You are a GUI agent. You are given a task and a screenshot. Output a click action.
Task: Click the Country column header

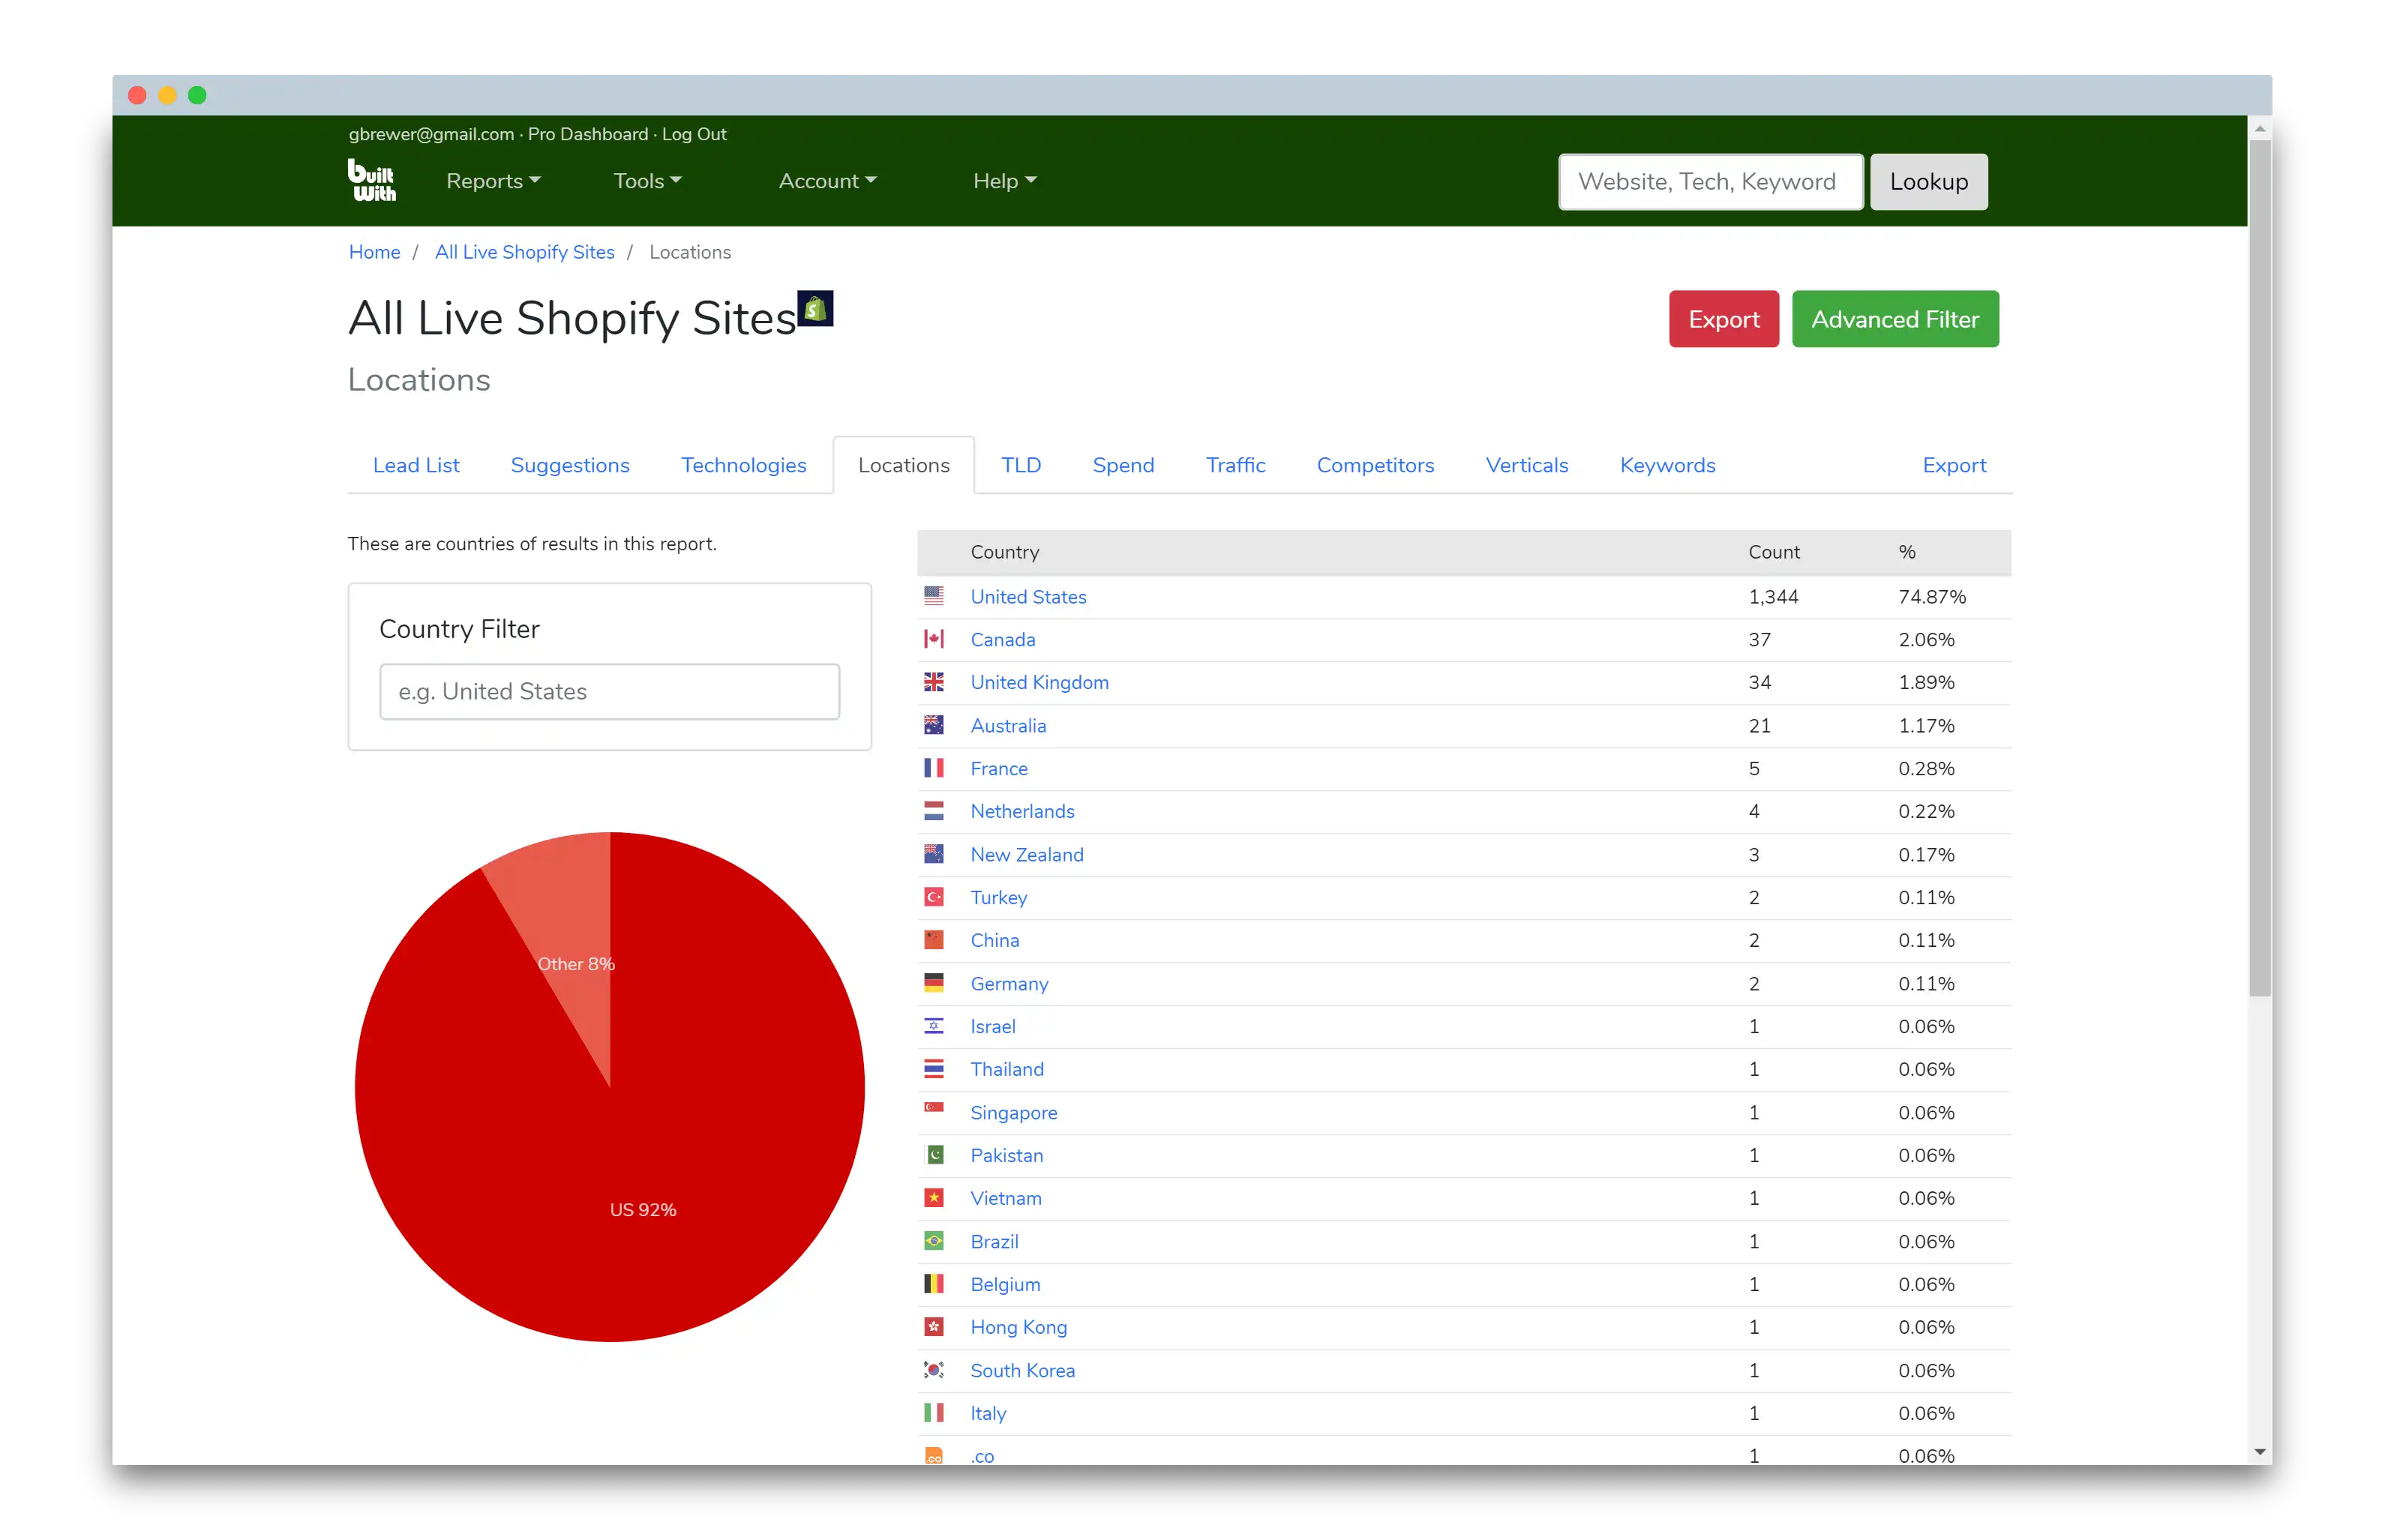point(1004,552)
